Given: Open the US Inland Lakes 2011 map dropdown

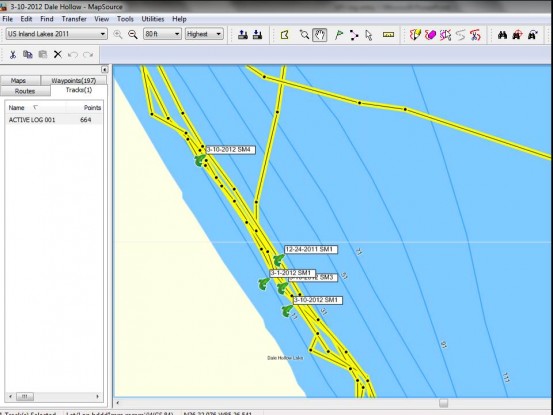Looking at the screenshot, I should 56,34.
